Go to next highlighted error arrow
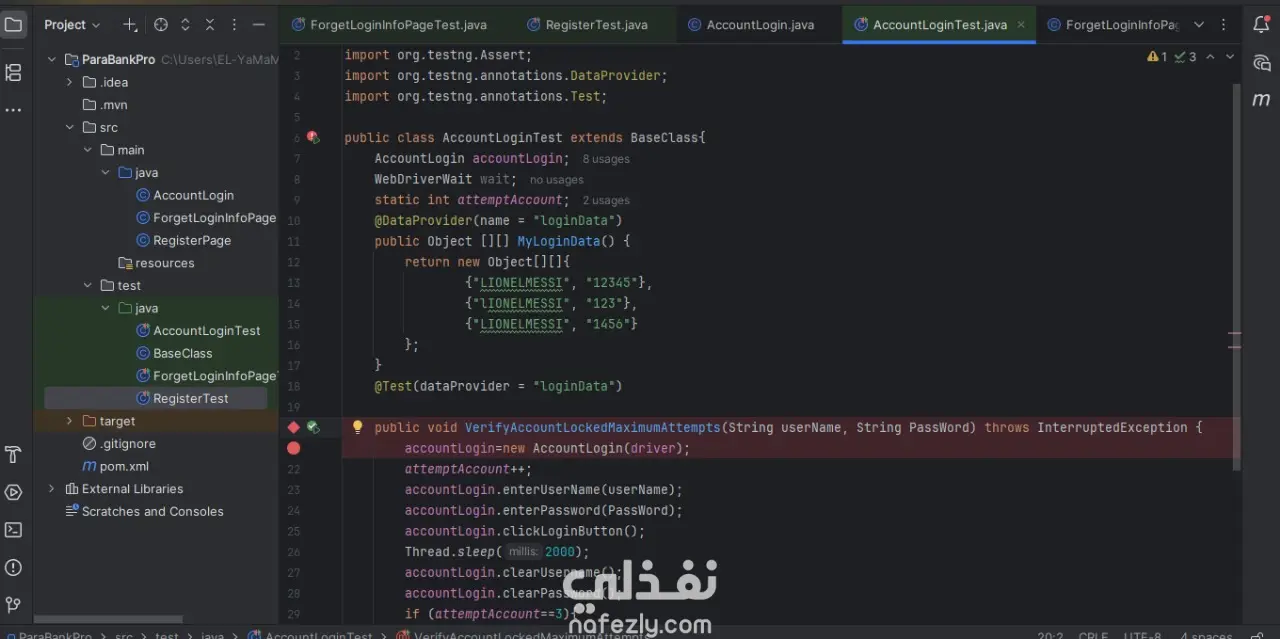The width and height of the screenshot is (1280, 639). click(x=1229, y=57)
